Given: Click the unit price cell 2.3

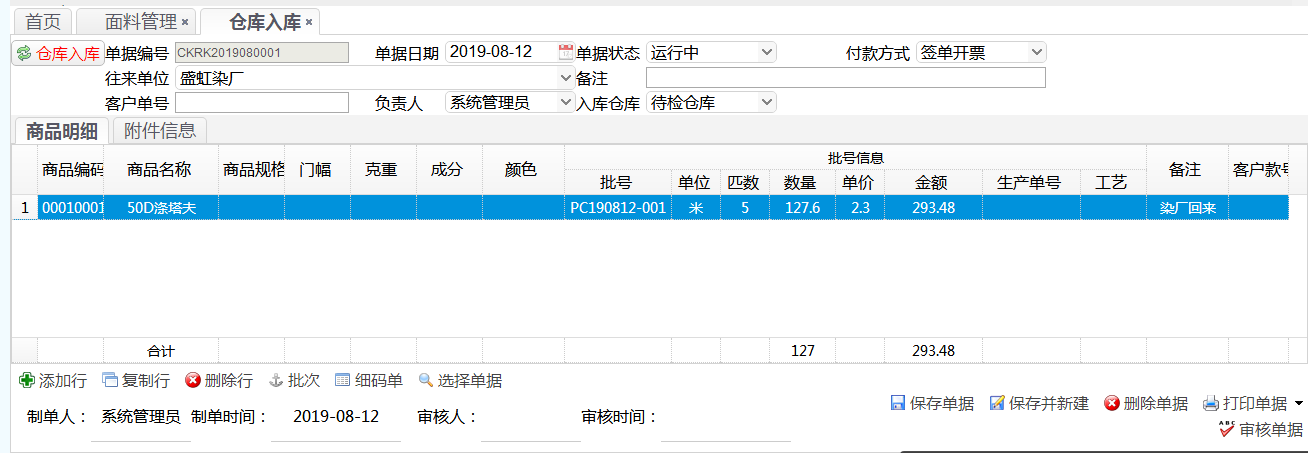Looking at the screenshot, I should (859, 208).
